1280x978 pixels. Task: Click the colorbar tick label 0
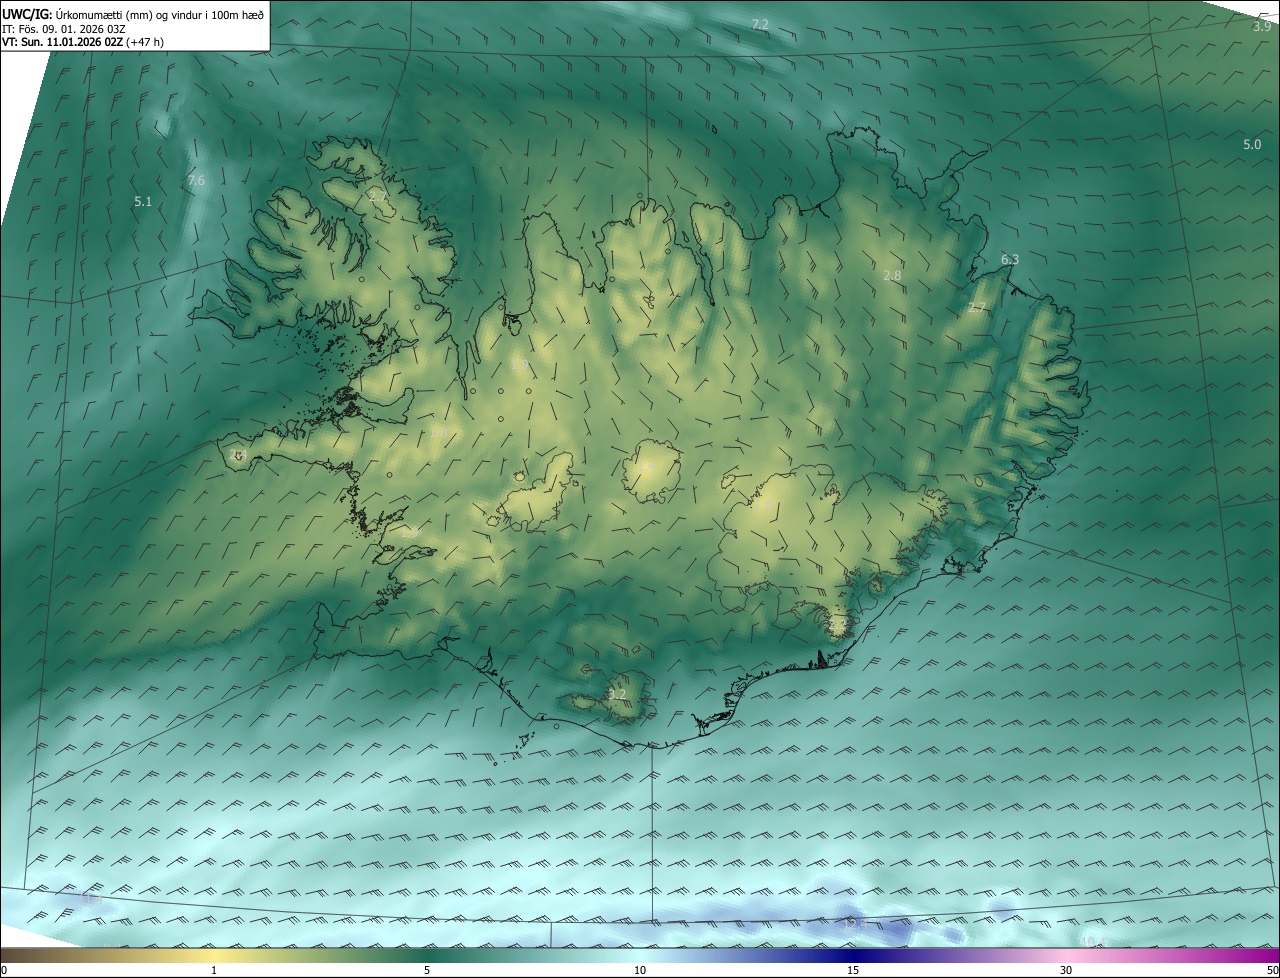(x=3, y=970)
